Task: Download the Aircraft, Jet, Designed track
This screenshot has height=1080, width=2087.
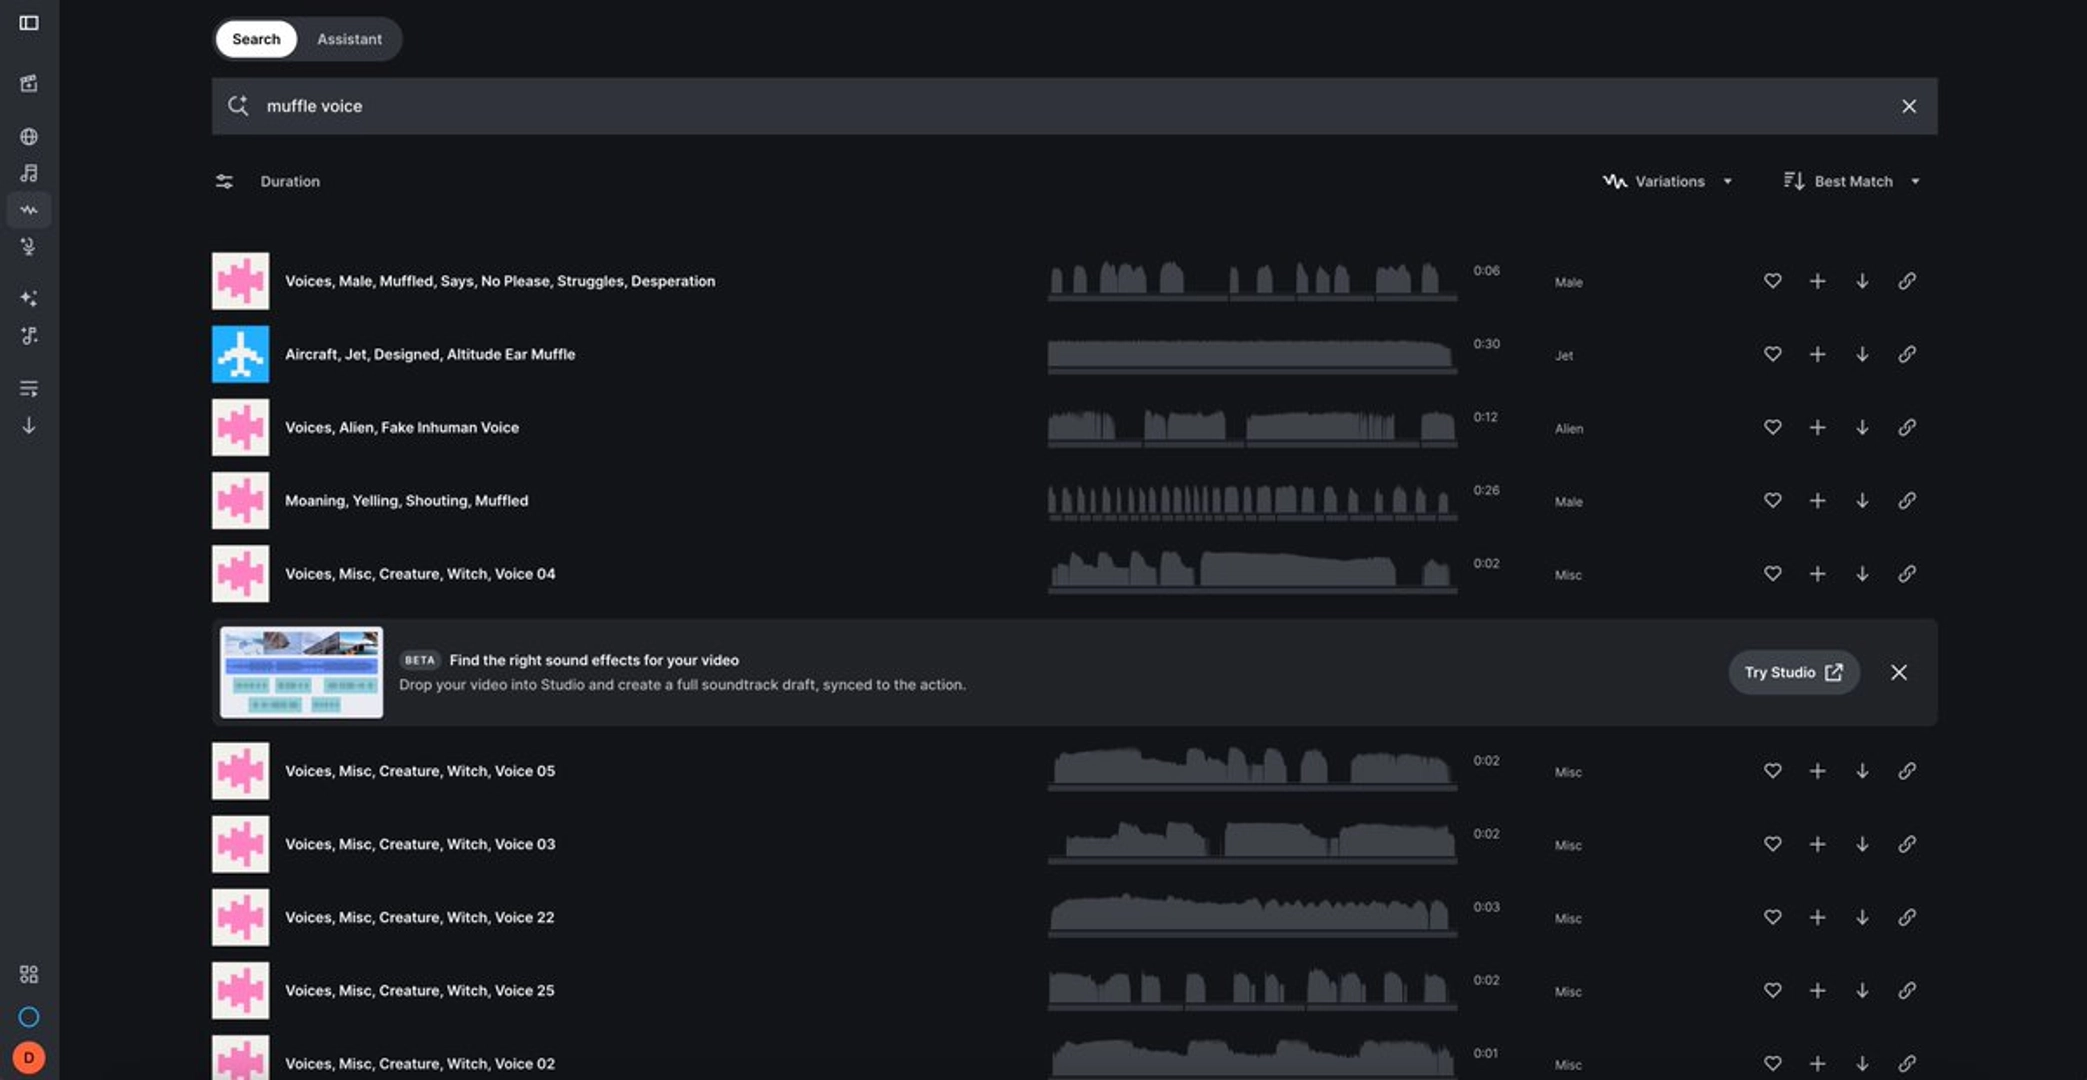Action: click(1862, 354)
